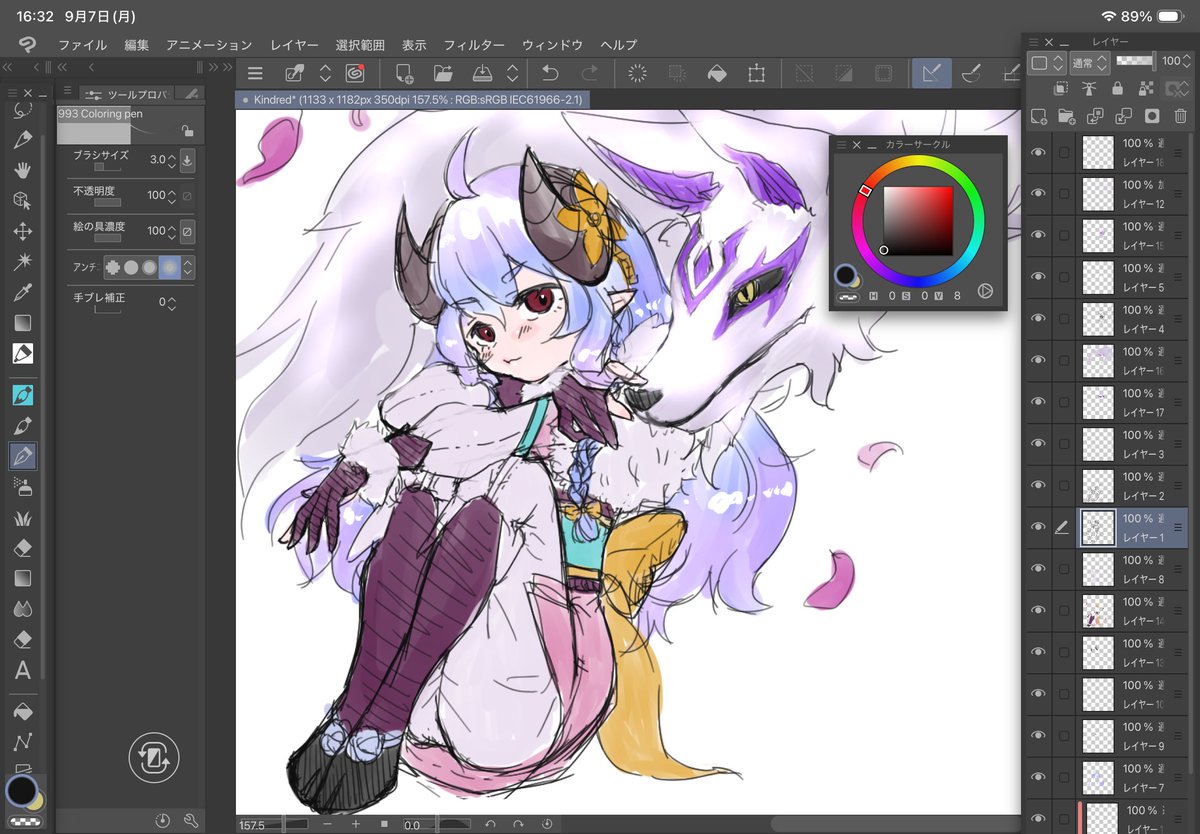Open CLIP STUDIO spiral icon with red dot
The height and width of the screenshot is (834, 1200).
coord(355,73)
